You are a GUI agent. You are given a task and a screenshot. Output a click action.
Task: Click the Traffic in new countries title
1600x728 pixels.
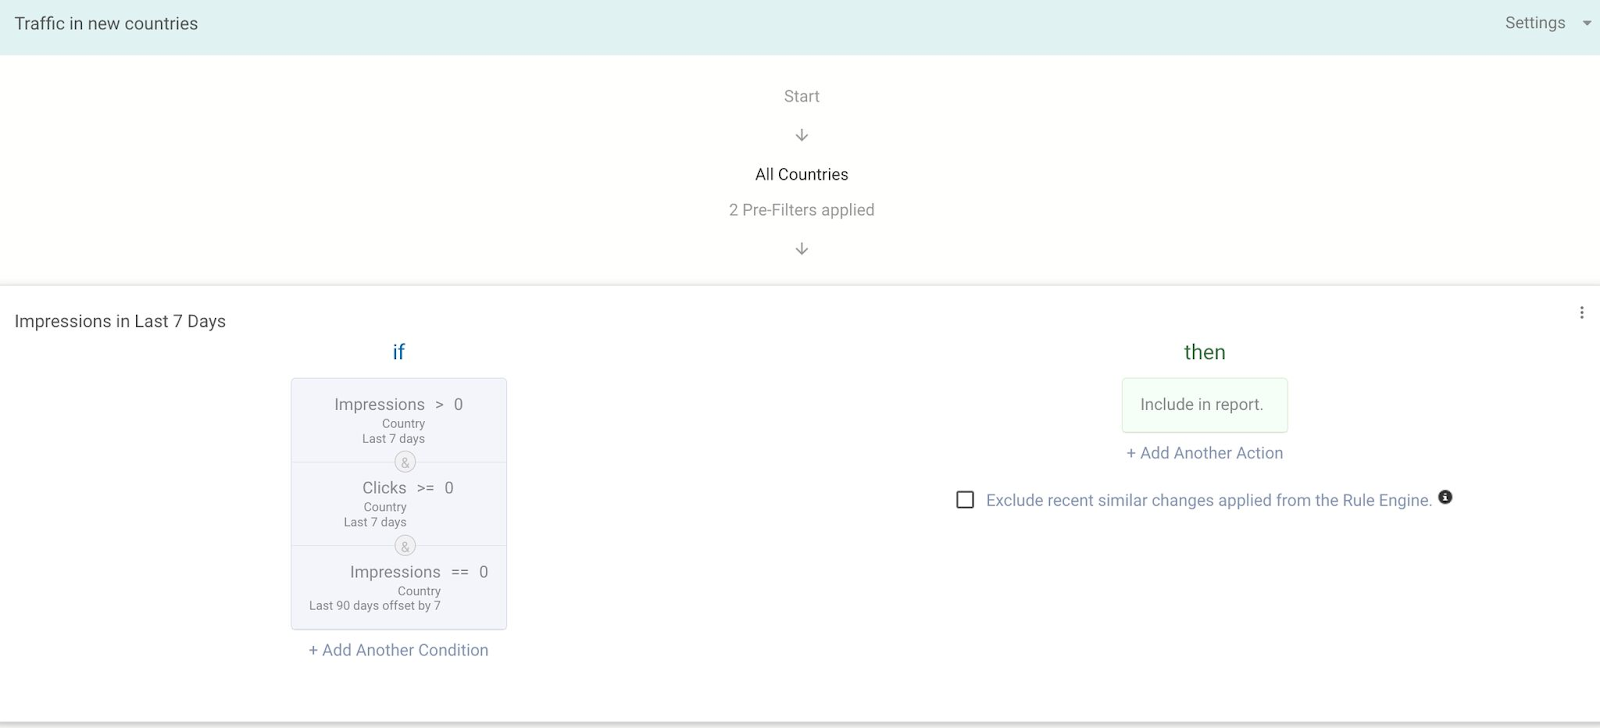coord(106,24)
